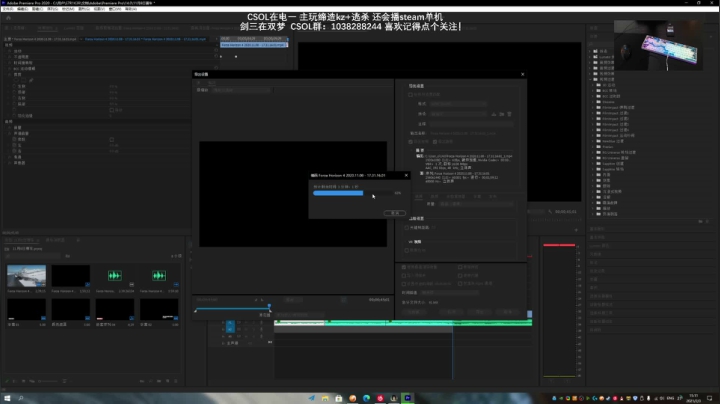Open Microsoft Edge from the taskbar

(366, 398)
